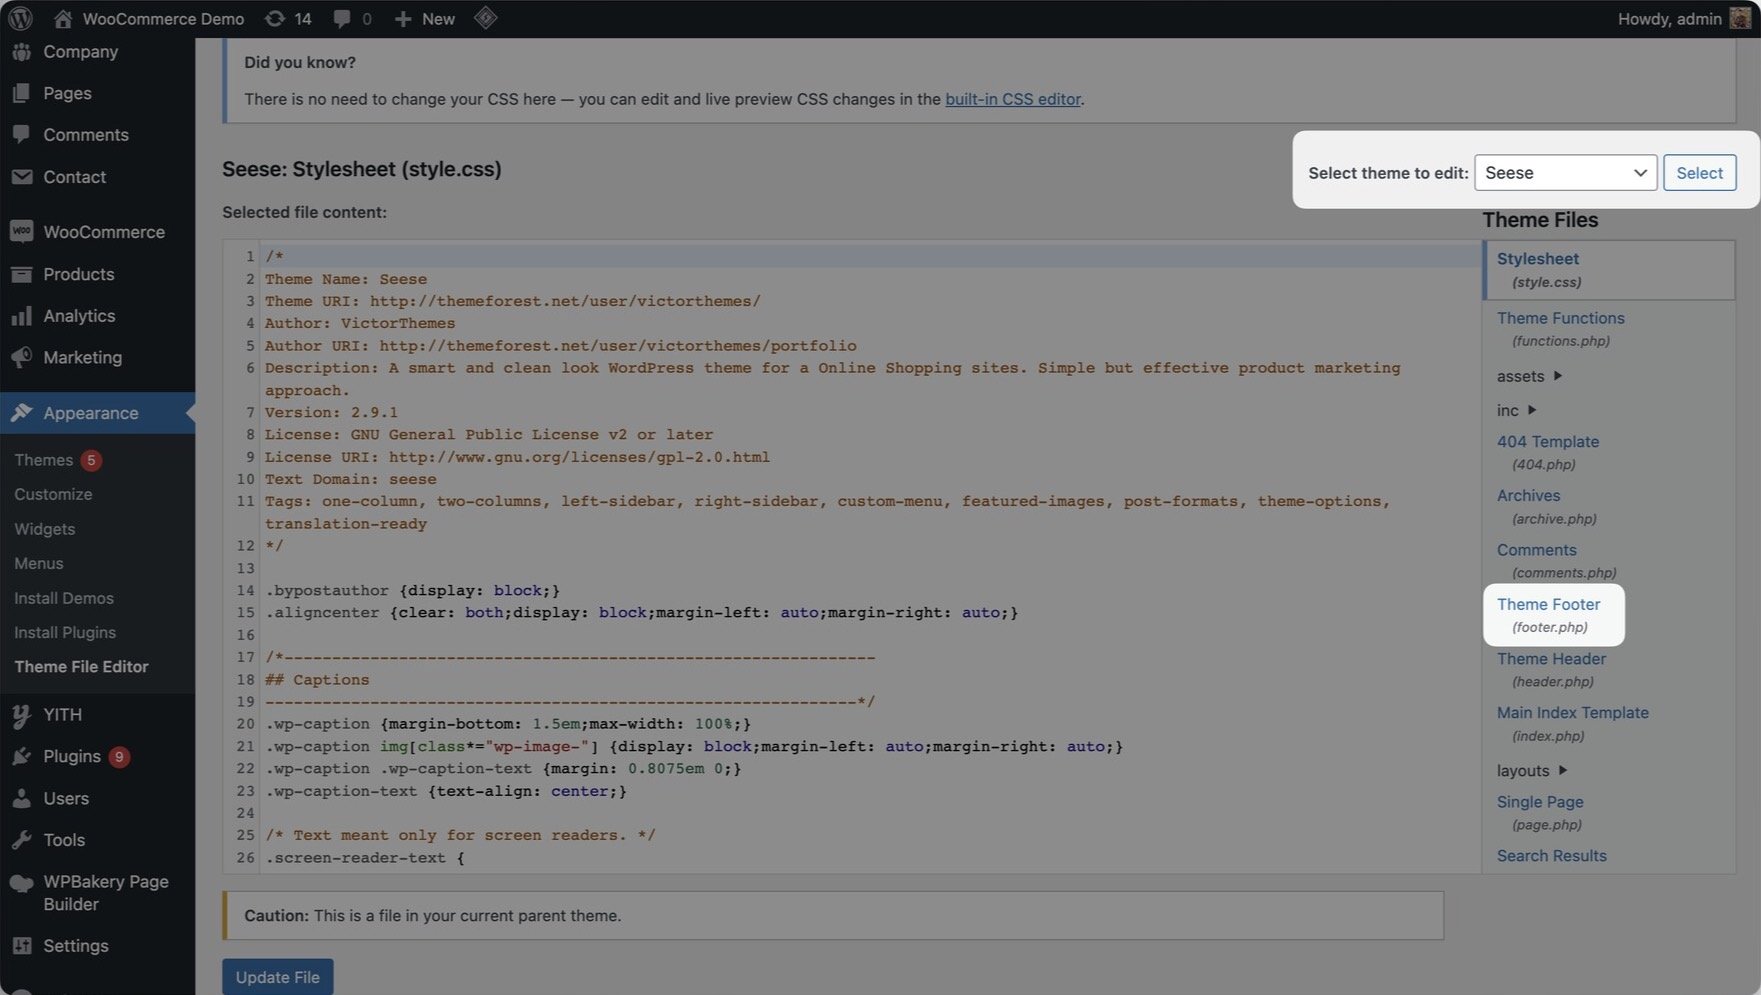Click the Appearance paintbrush icon
Viewport: 1761px width, 995px height.
(x=21, y=413)
